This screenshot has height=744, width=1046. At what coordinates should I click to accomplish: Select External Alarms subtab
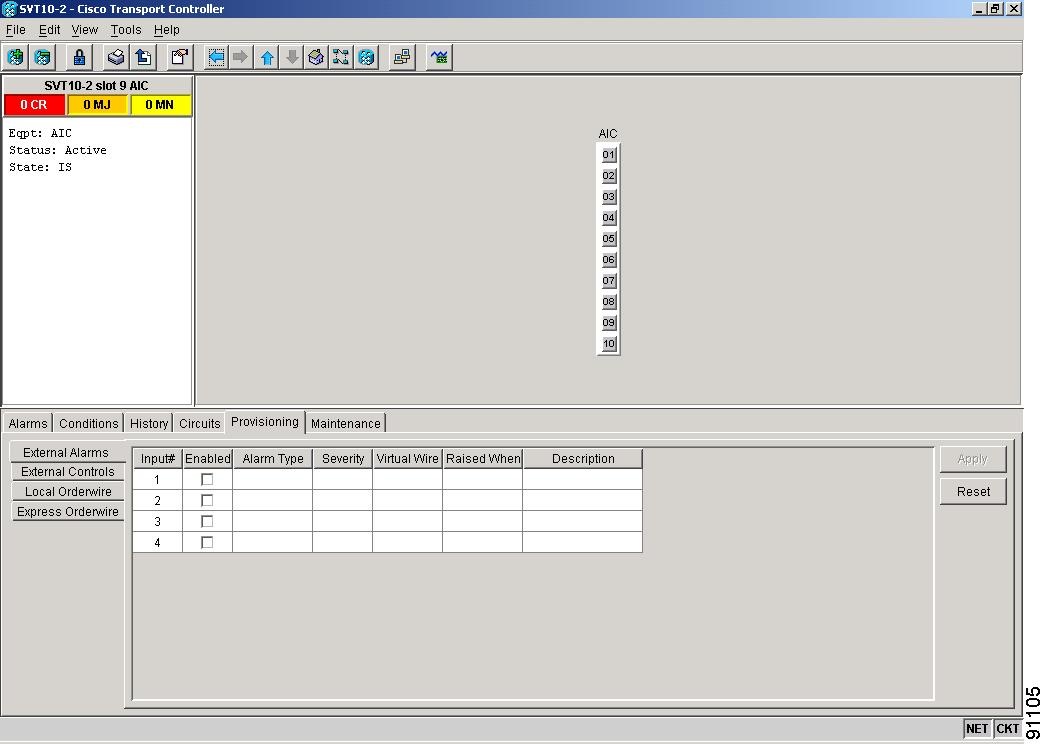pos(66,452)
